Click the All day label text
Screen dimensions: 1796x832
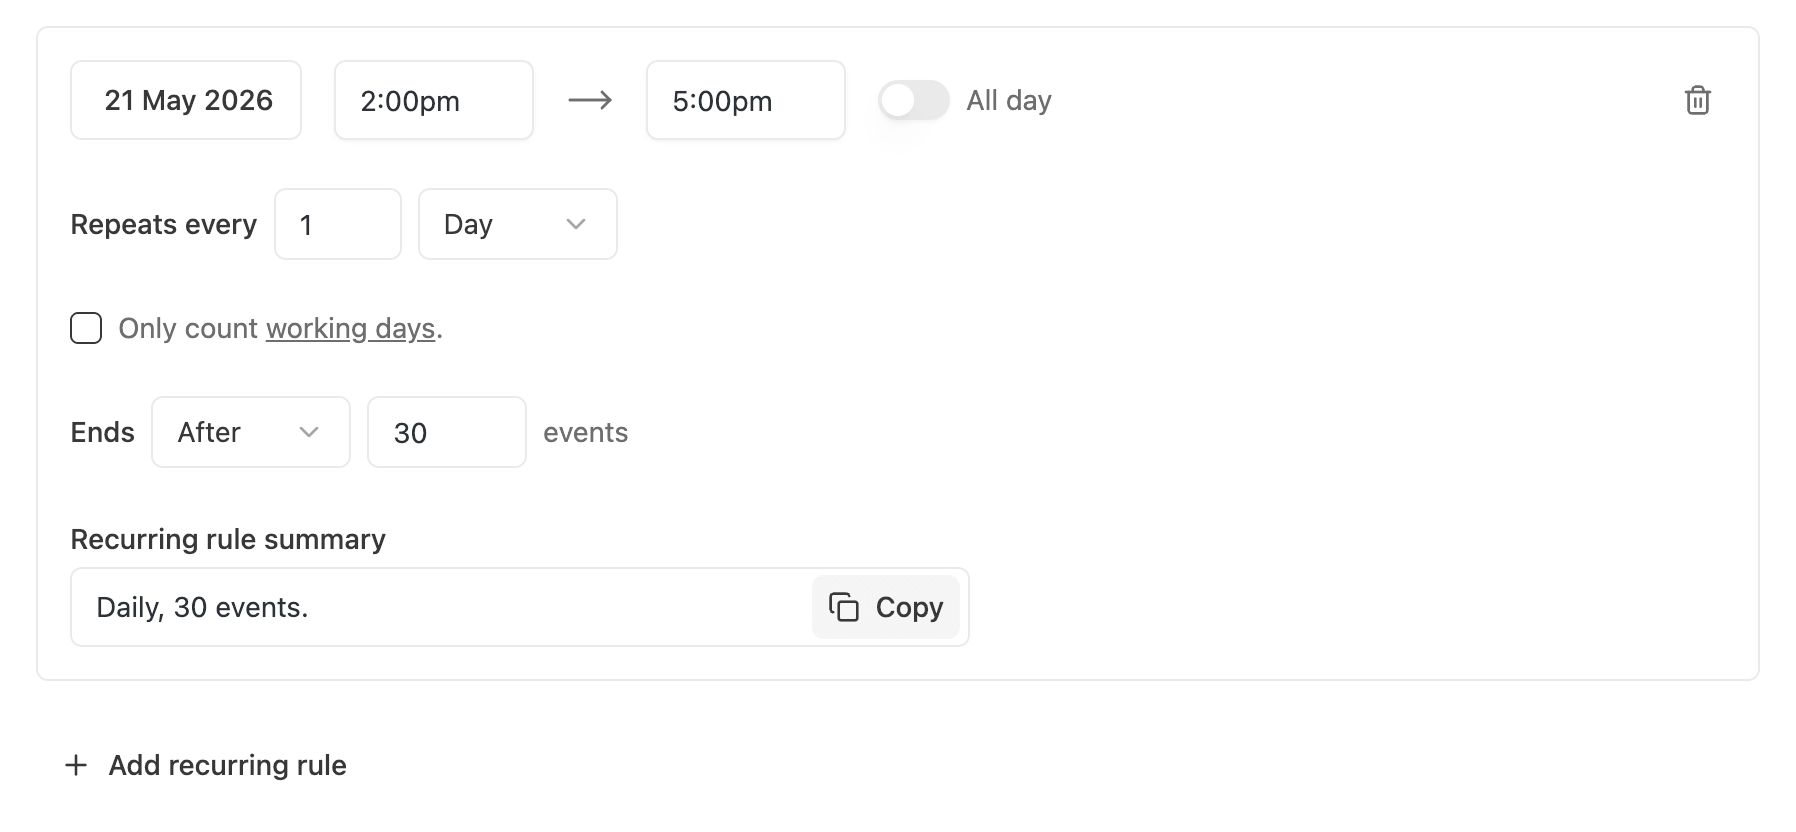[1008, 100]
